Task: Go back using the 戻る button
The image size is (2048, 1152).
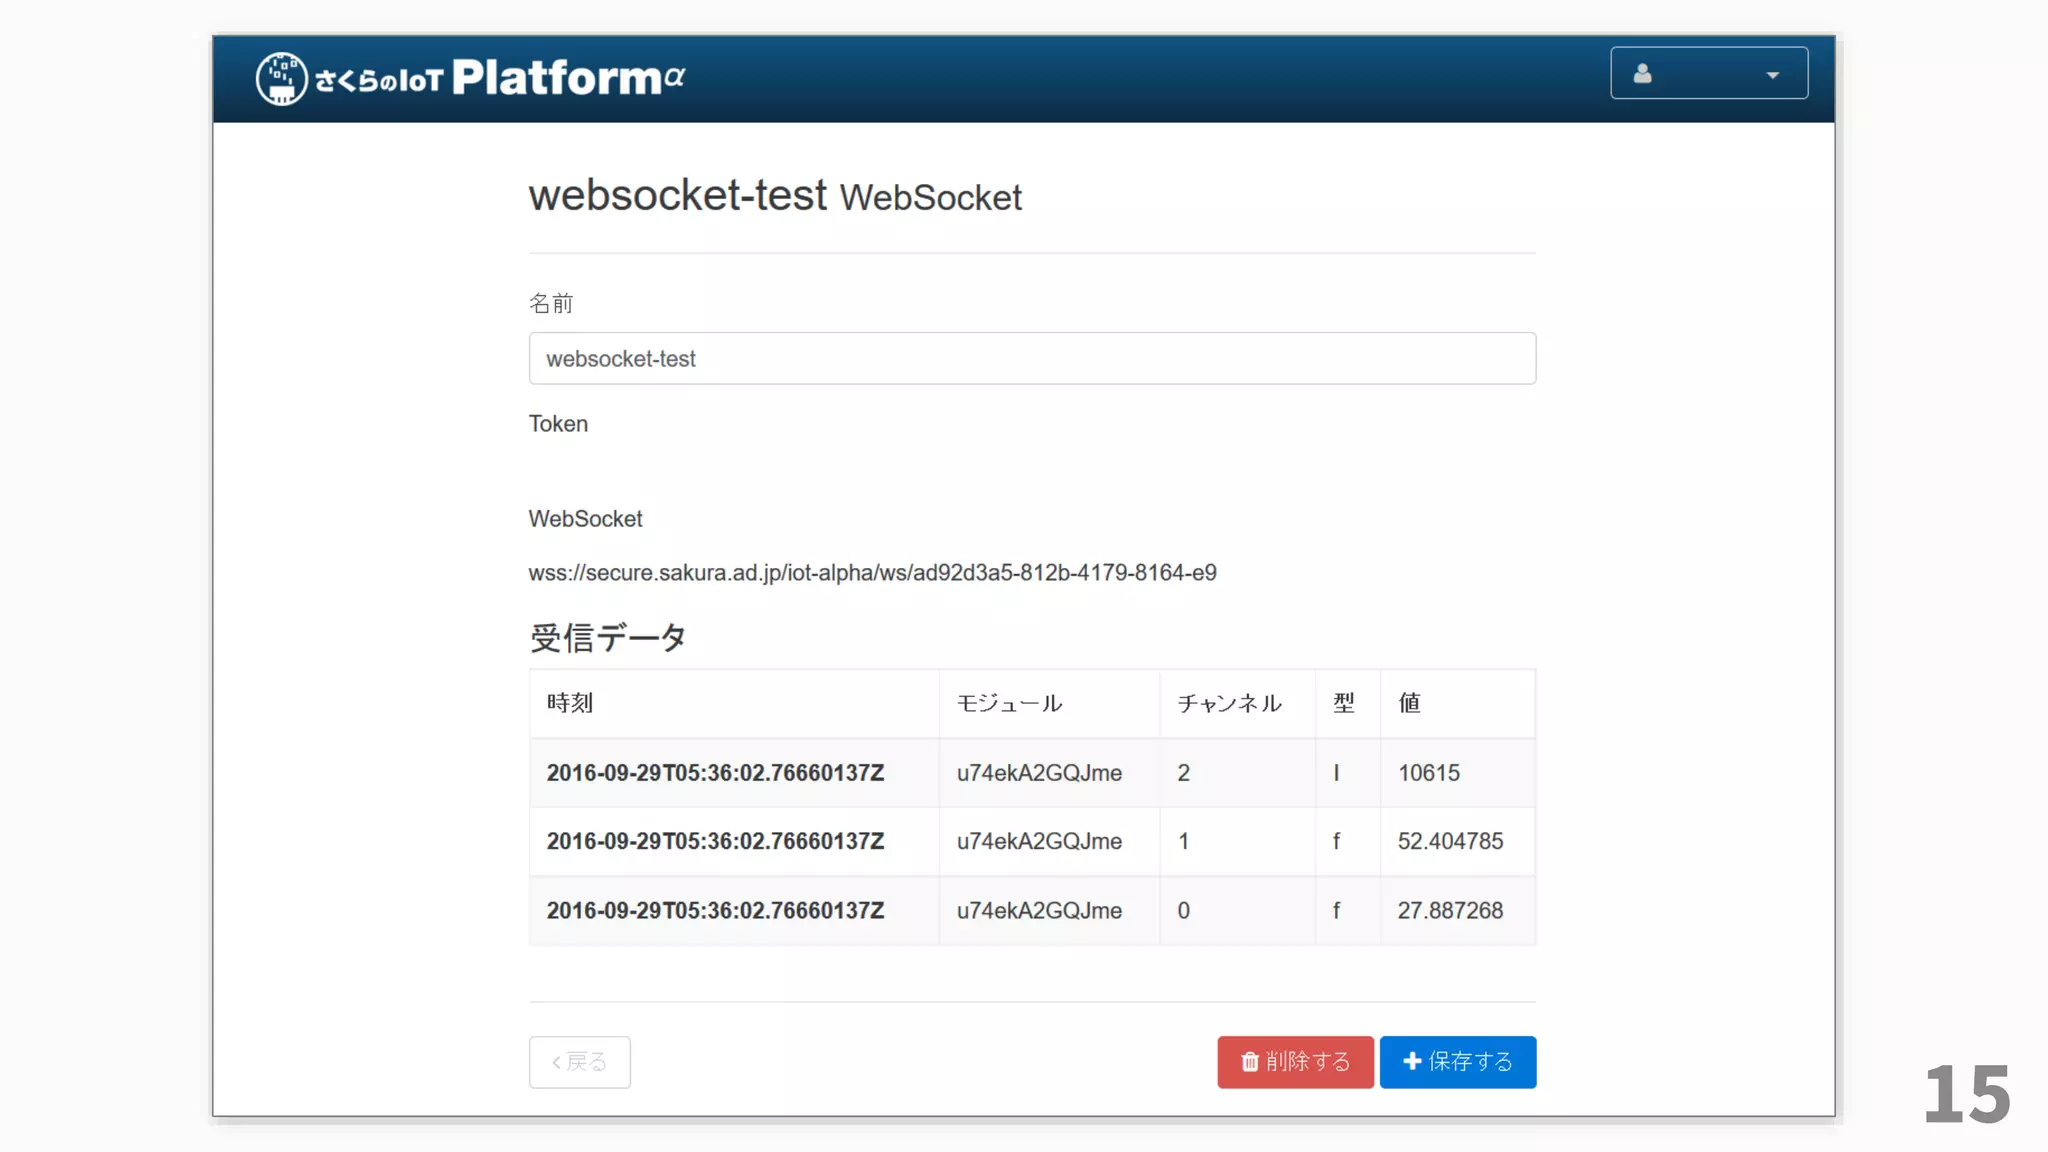Action: point(579,1061)
